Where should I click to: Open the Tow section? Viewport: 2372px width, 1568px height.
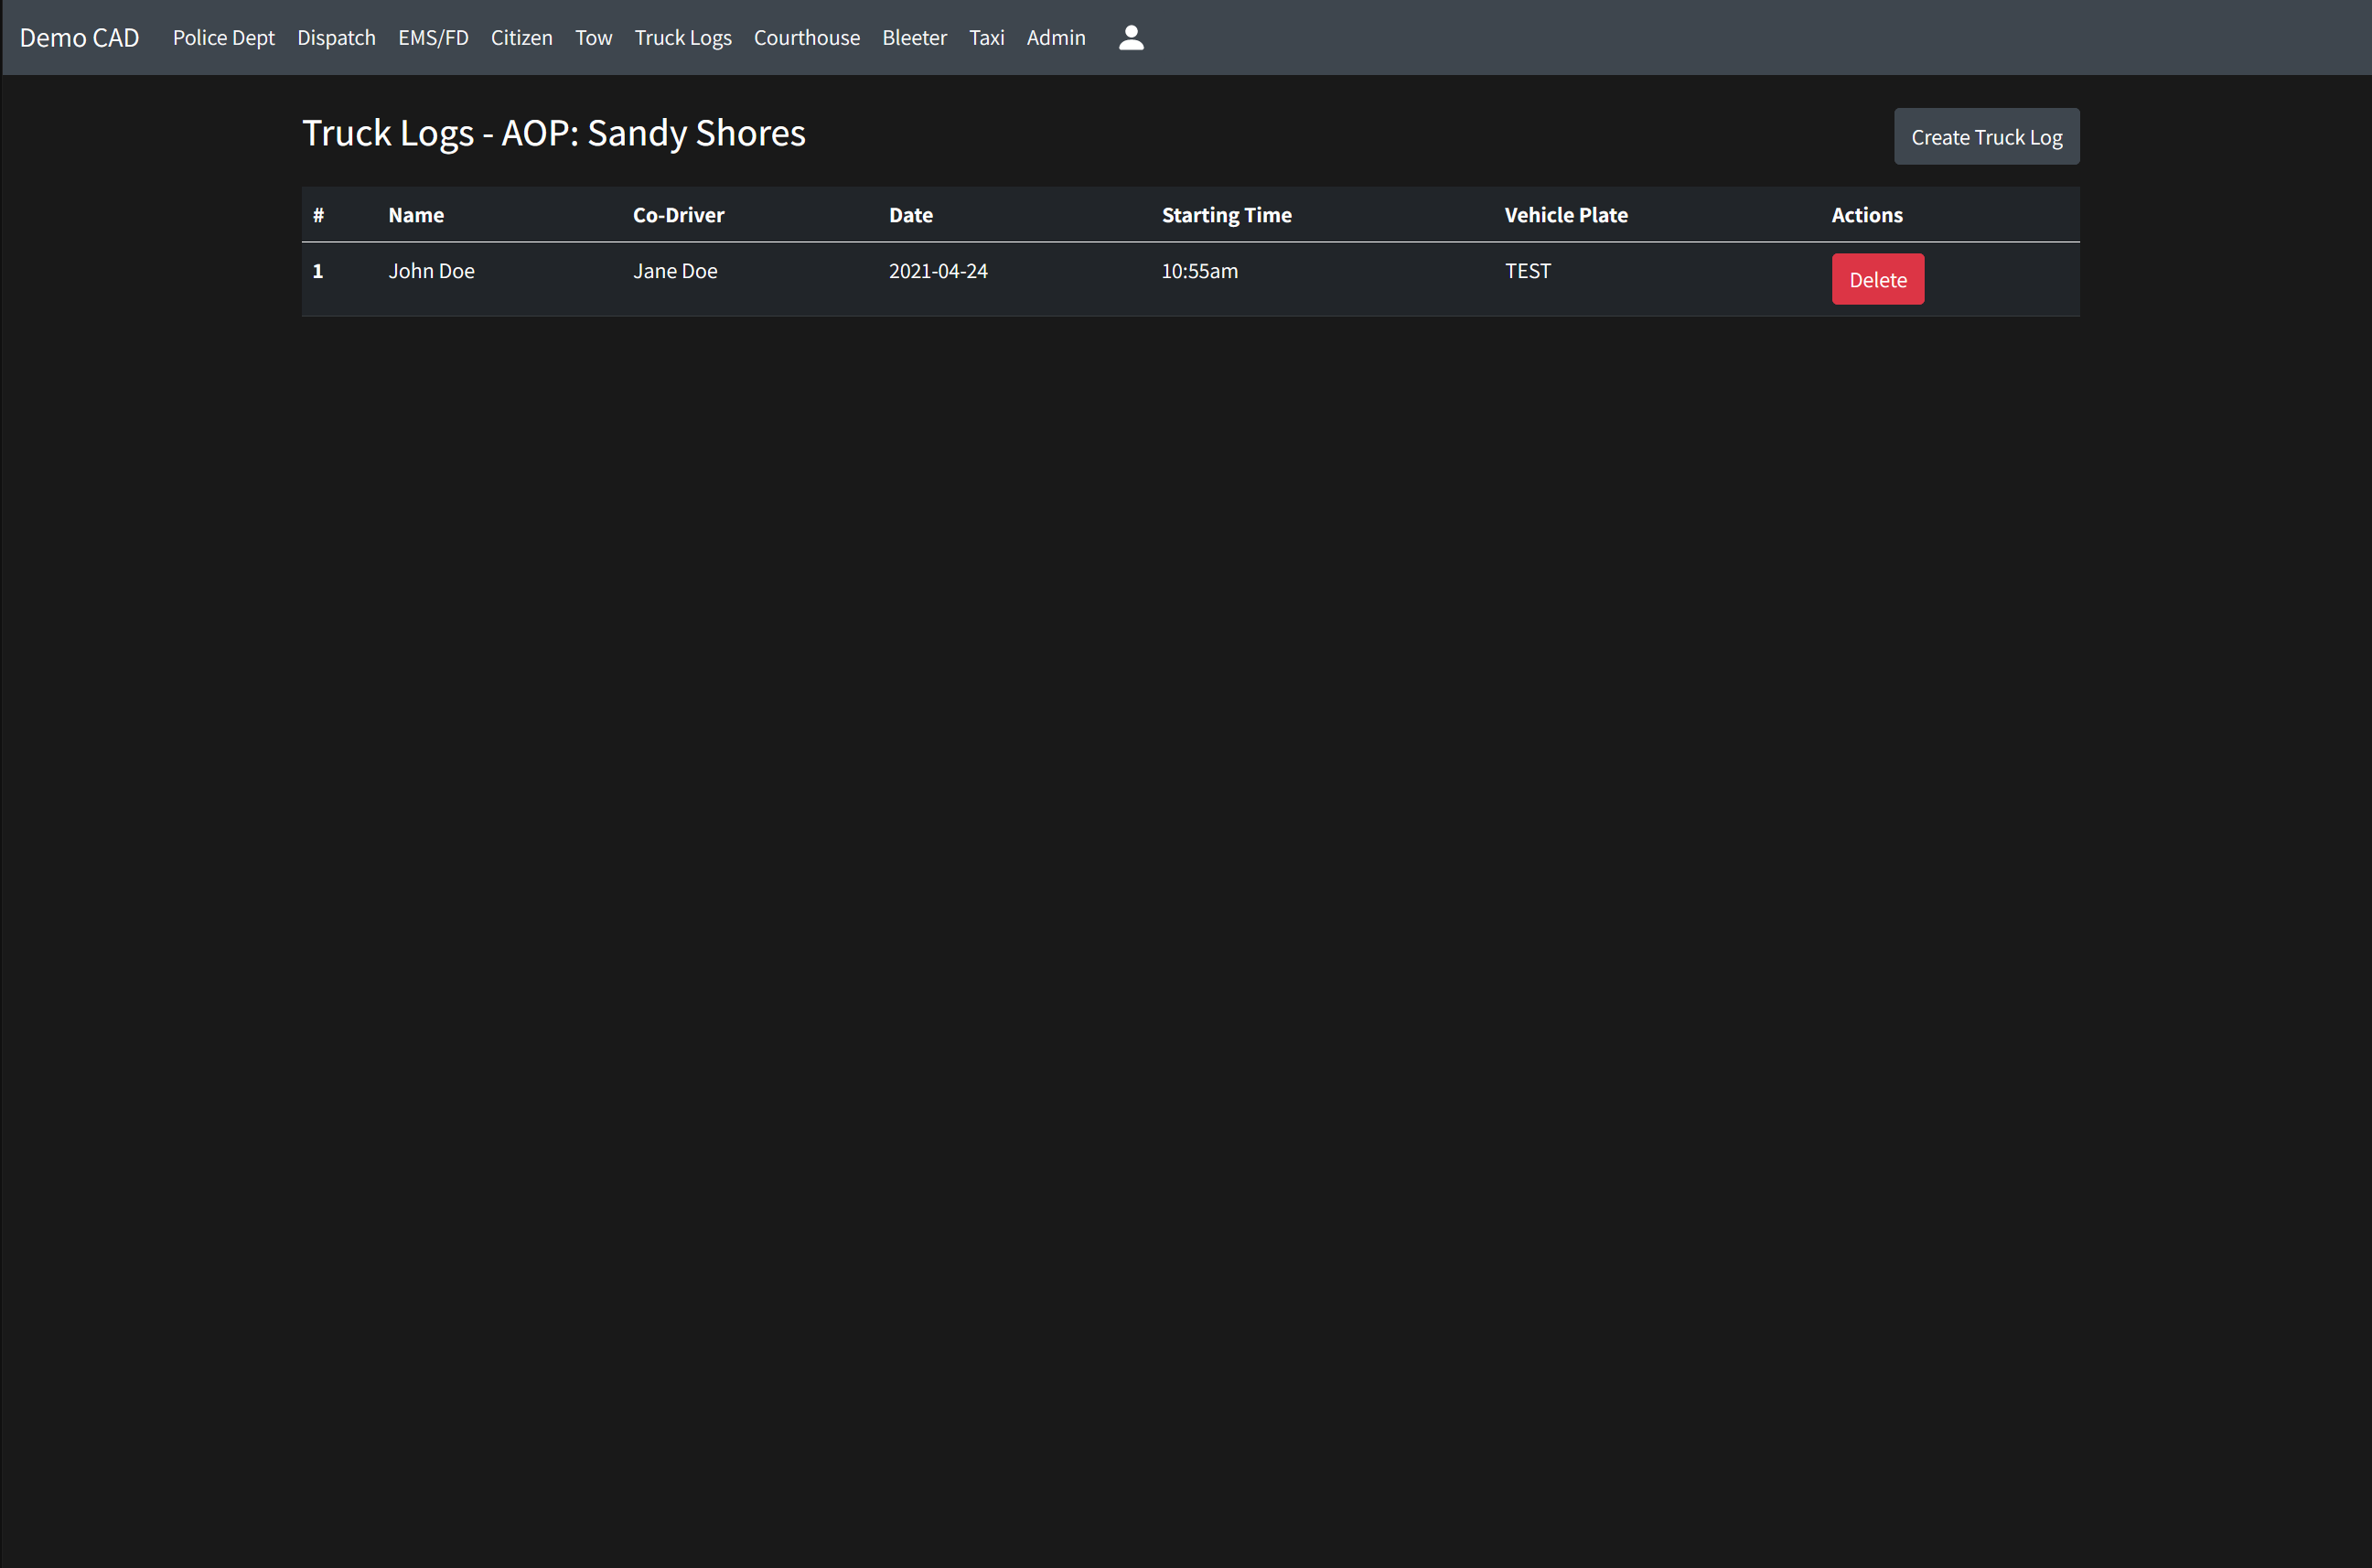coord(593,38)
